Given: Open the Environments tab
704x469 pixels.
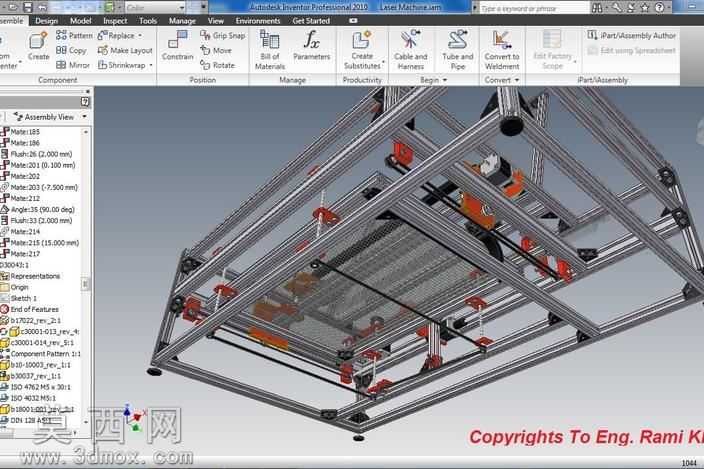Looking at the screenshot, I should point(258,21).
